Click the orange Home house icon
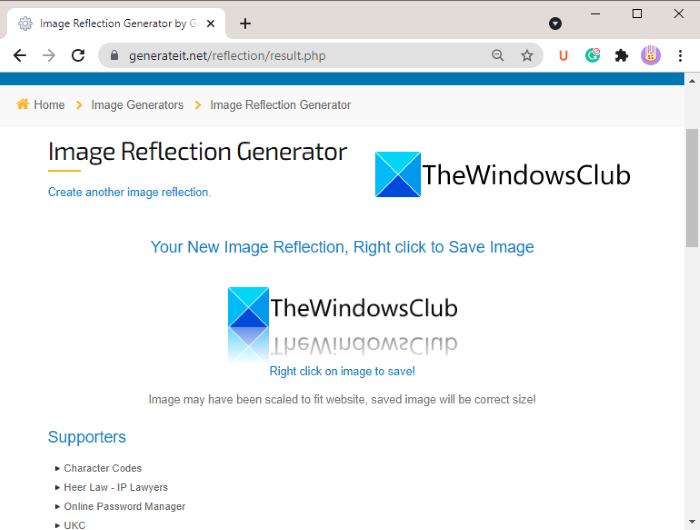 [x=23, y=104]
